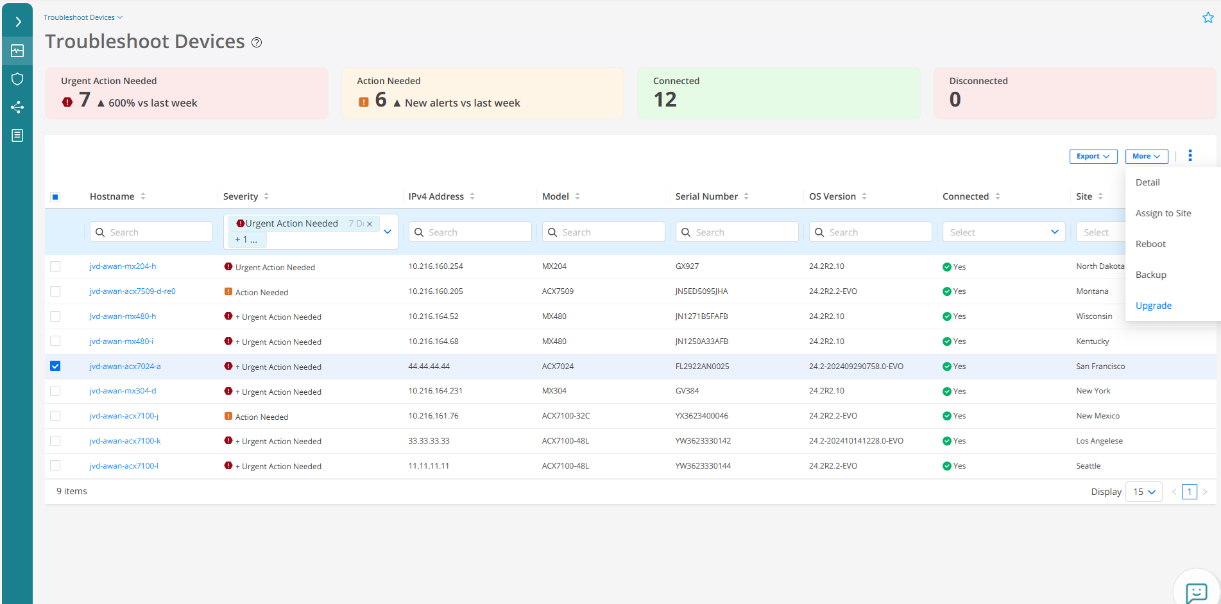Check the jvd-awan-mx204-h row checkbox

pyautogui.click(x=55, y=266)
